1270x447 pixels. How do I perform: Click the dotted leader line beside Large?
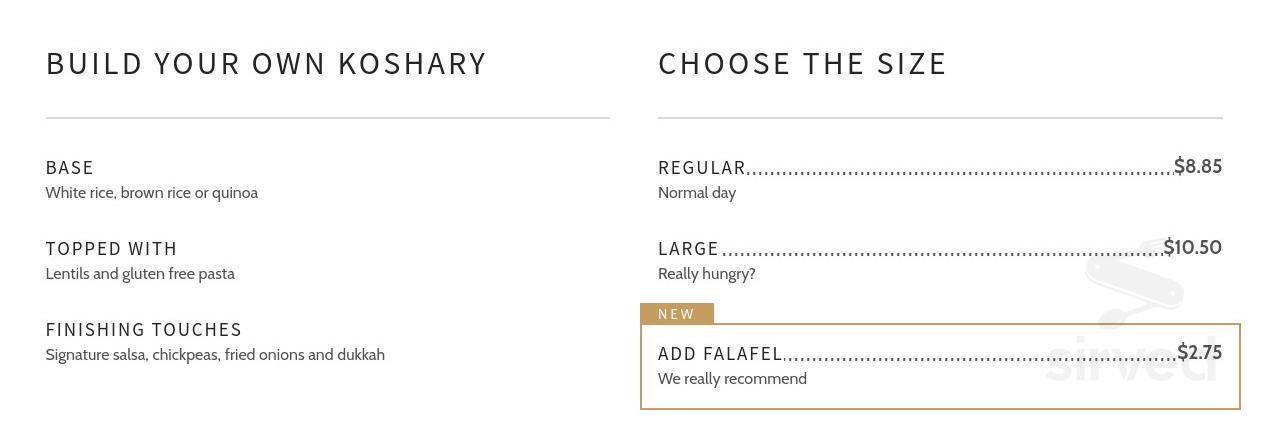click(x=942, y=254)
